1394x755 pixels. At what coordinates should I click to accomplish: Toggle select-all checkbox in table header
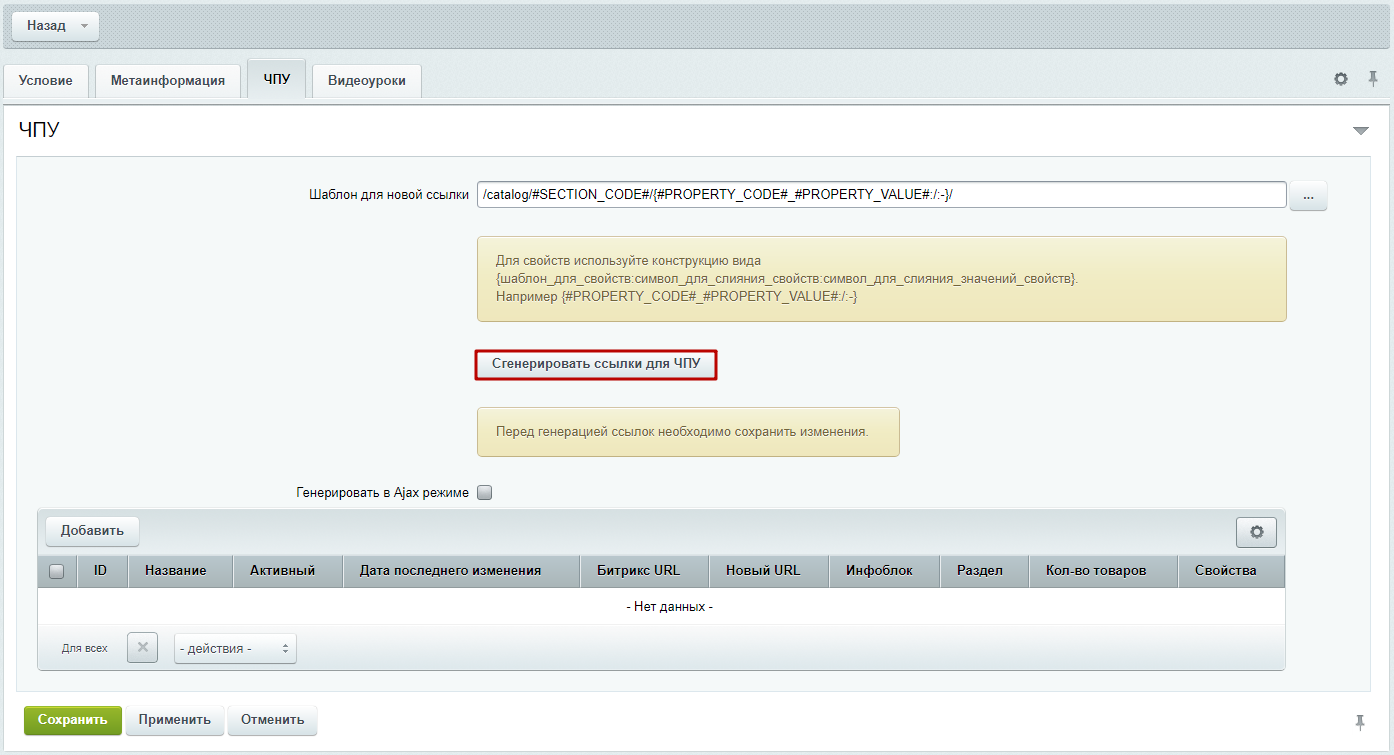click(x=57, y=571)
